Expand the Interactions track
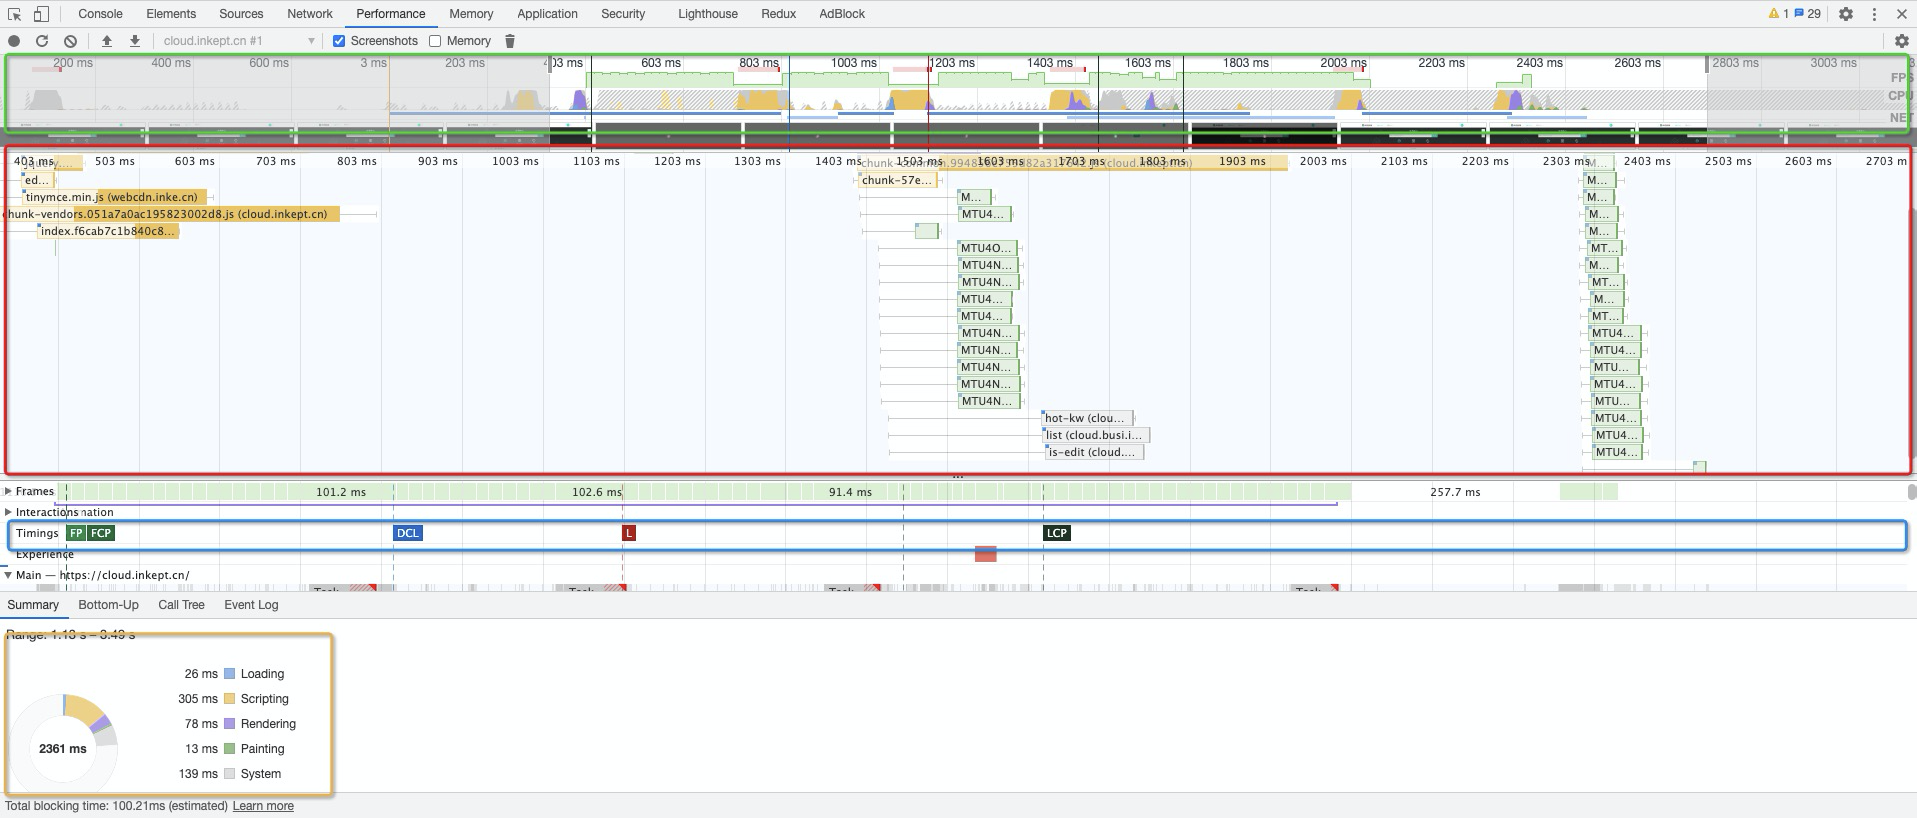The image size is (1917, 818). (8, 512)
